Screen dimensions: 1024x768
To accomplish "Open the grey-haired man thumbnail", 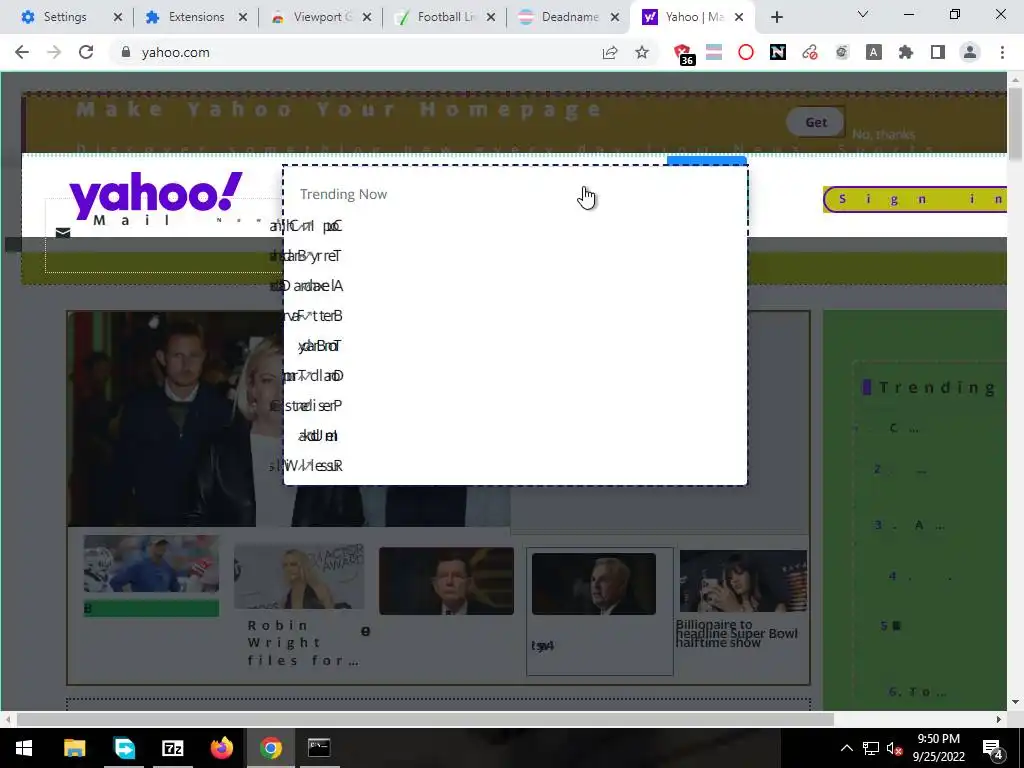I will coord(594,584).
